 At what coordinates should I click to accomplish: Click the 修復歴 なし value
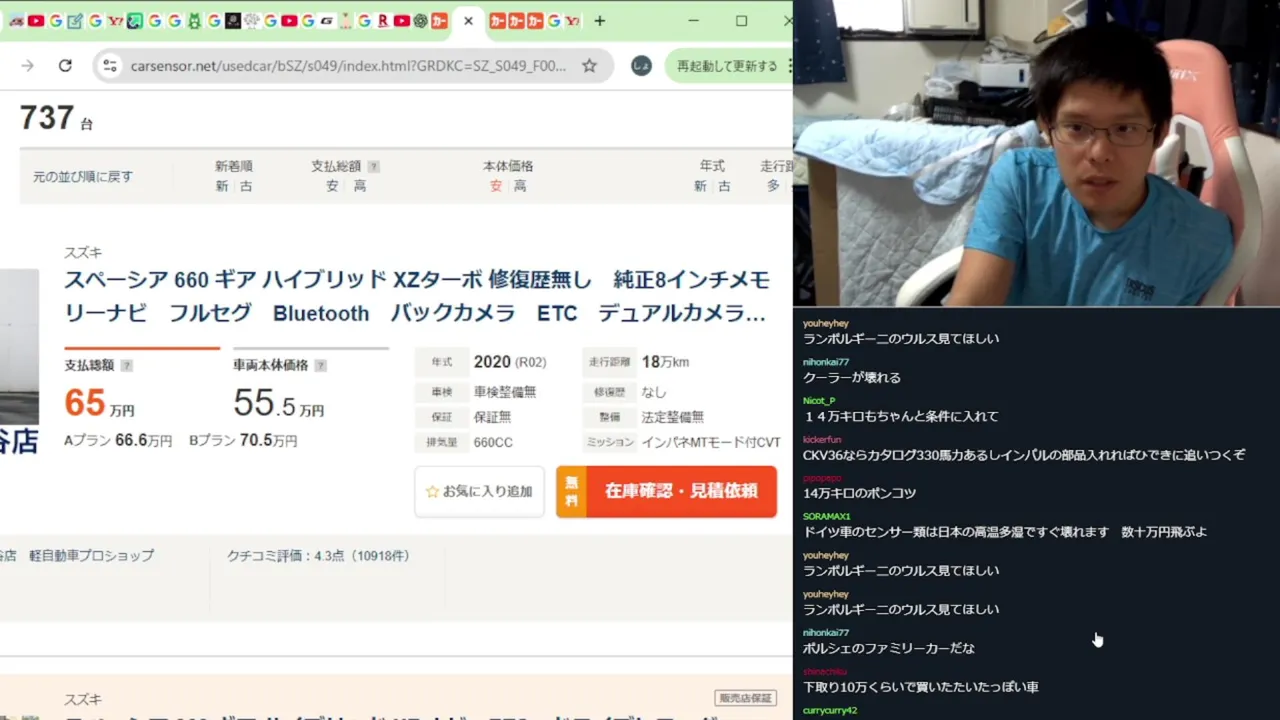[654, 392]
